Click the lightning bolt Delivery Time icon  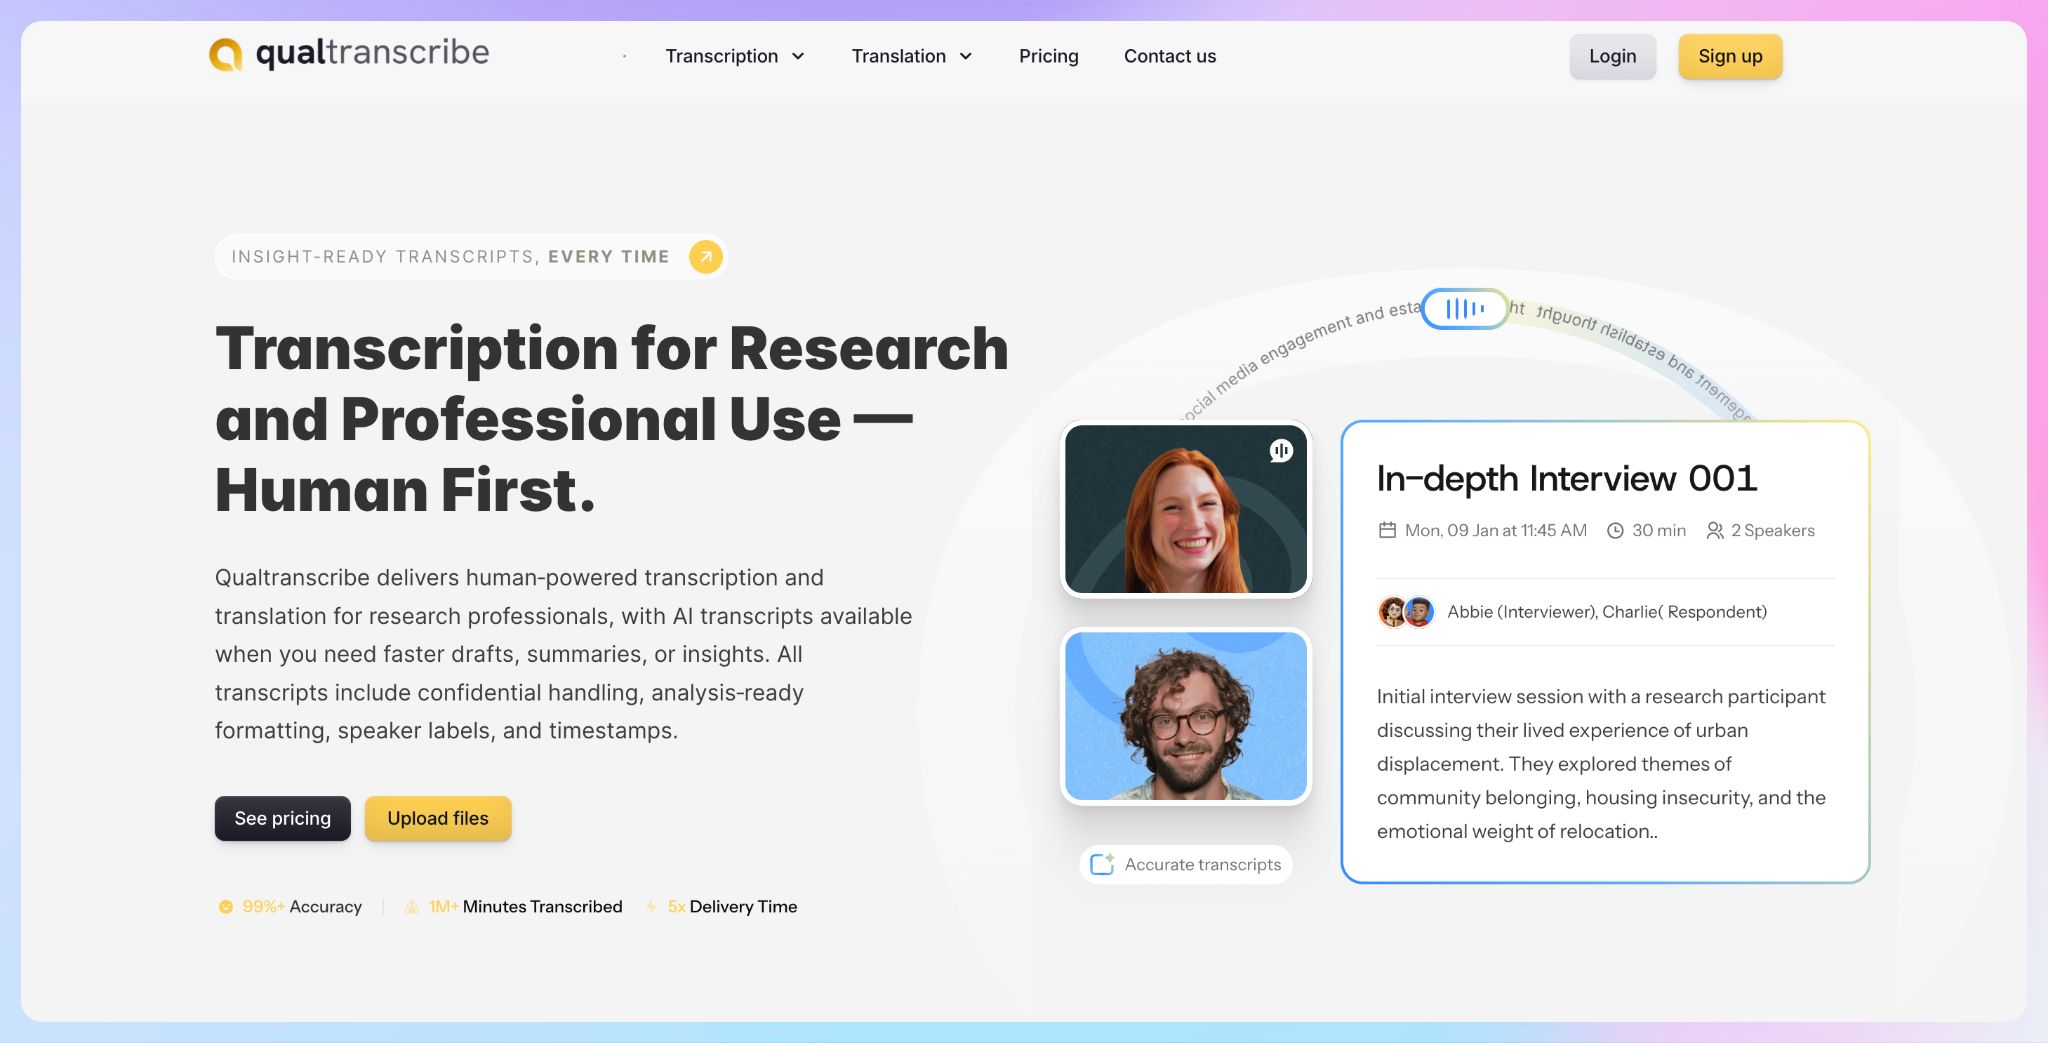pyautogui.click(x=651, y=907)
